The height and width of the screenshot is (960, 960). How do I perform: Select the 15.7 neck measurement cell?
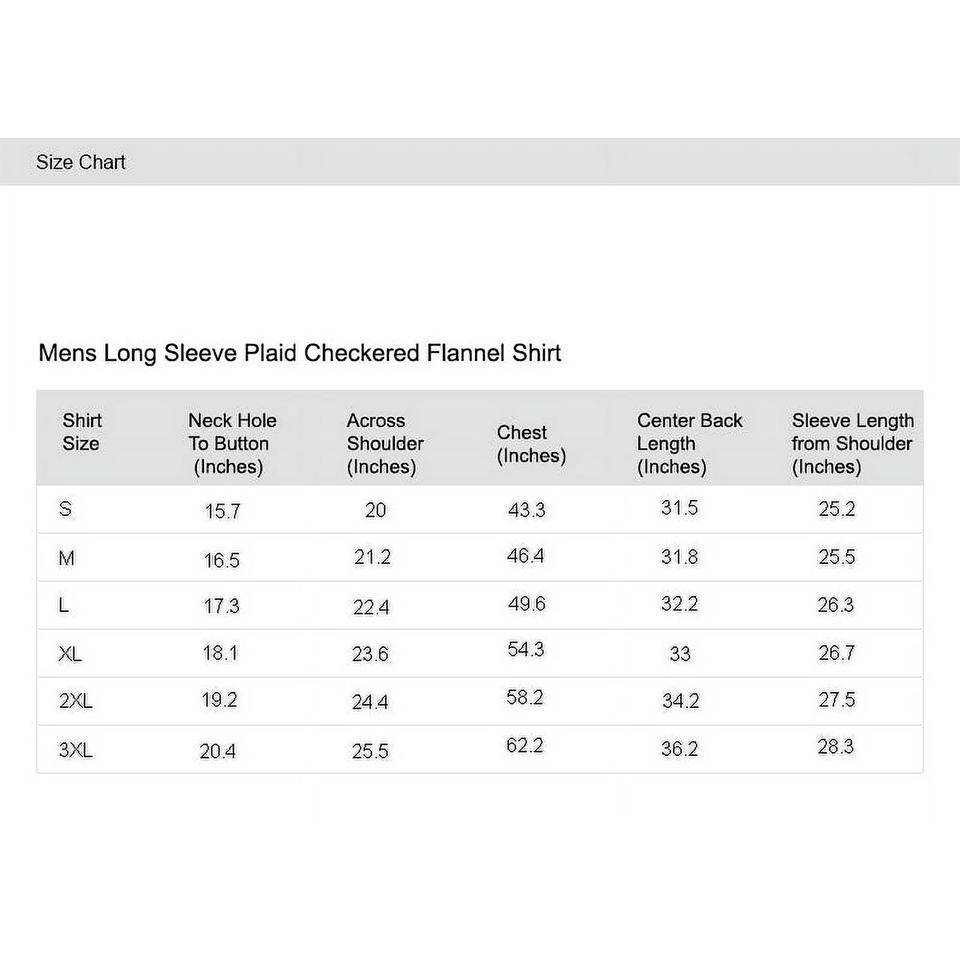tap(222, 511)
